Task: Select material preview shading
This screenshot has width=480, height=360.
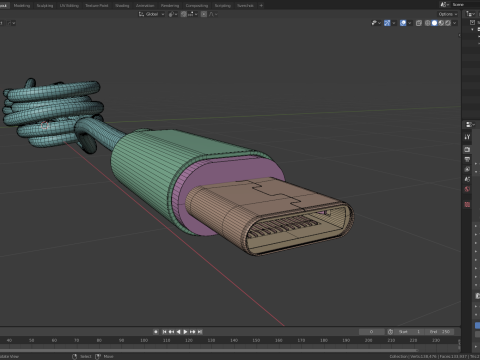Action: (441, 23)
